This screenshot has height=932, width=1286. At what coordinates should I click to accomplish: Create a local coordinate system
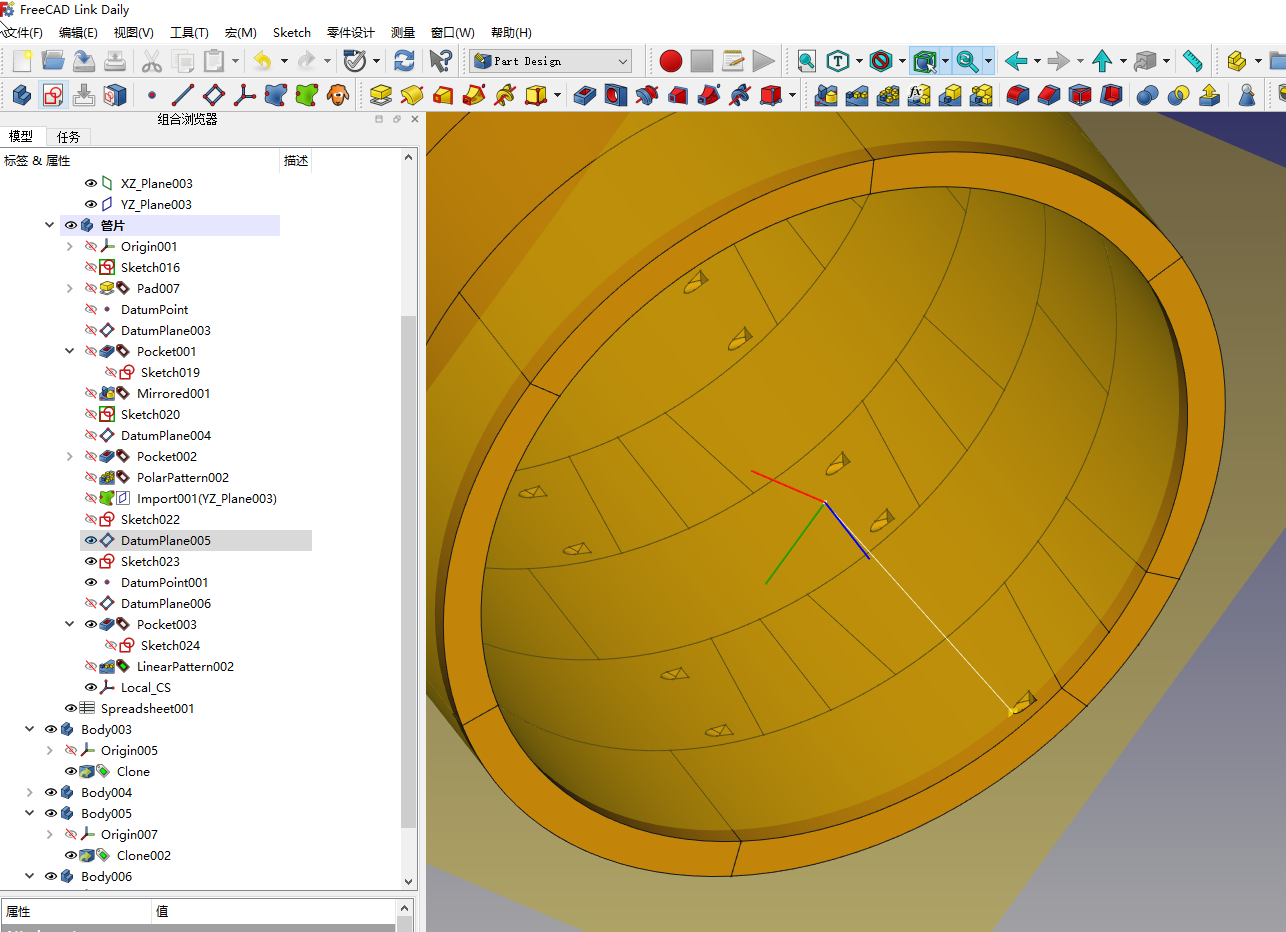pos(245,95)
